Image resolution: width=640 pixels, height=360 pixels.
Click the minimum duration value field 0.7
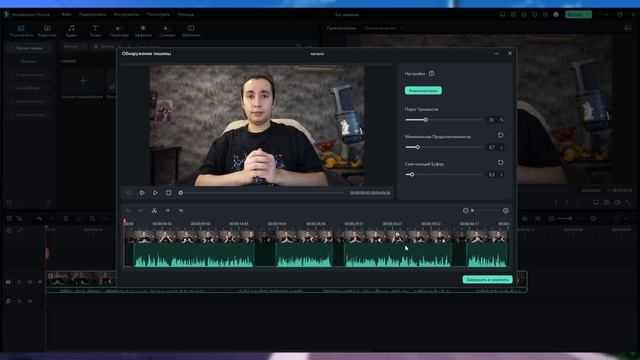click(491, 147)
